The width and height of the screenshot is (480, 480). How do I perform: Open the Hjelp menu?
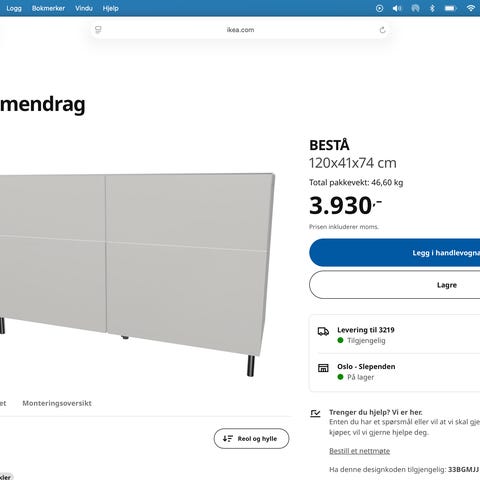coord(111,8)
